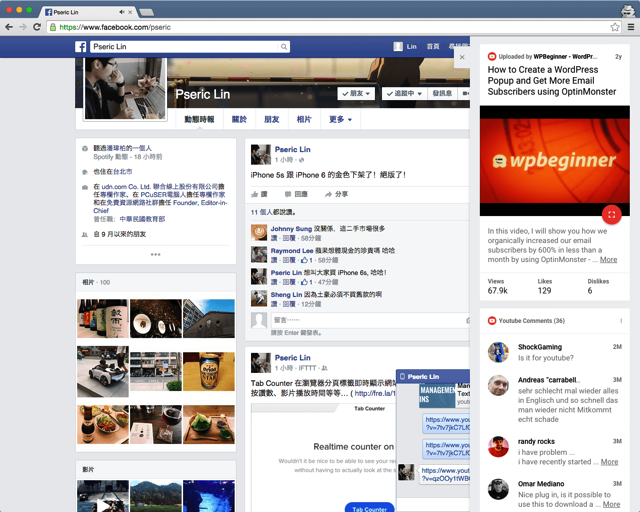Open the Friends (朋友) dropdown button
Screen dimensions: 640x512
point(356,93)
